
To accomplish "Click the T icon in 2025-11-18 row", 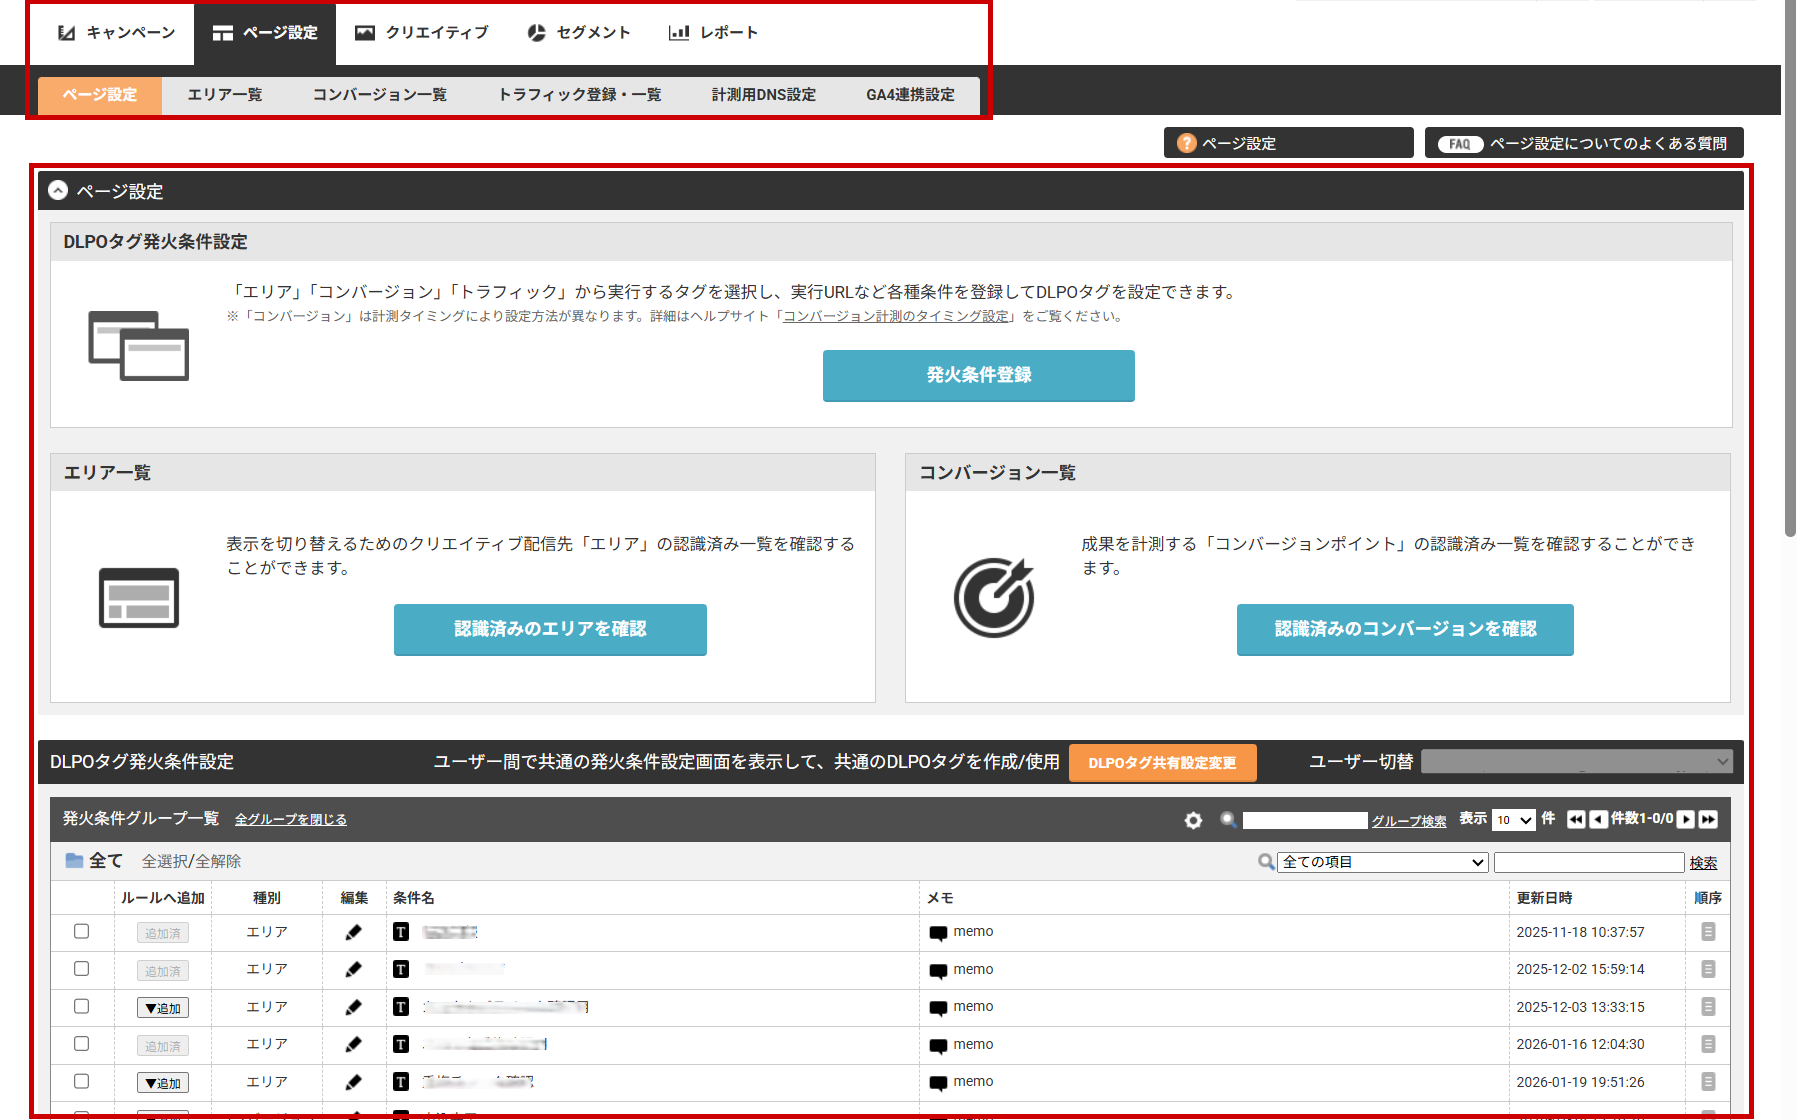I will [x=401, y=932].
